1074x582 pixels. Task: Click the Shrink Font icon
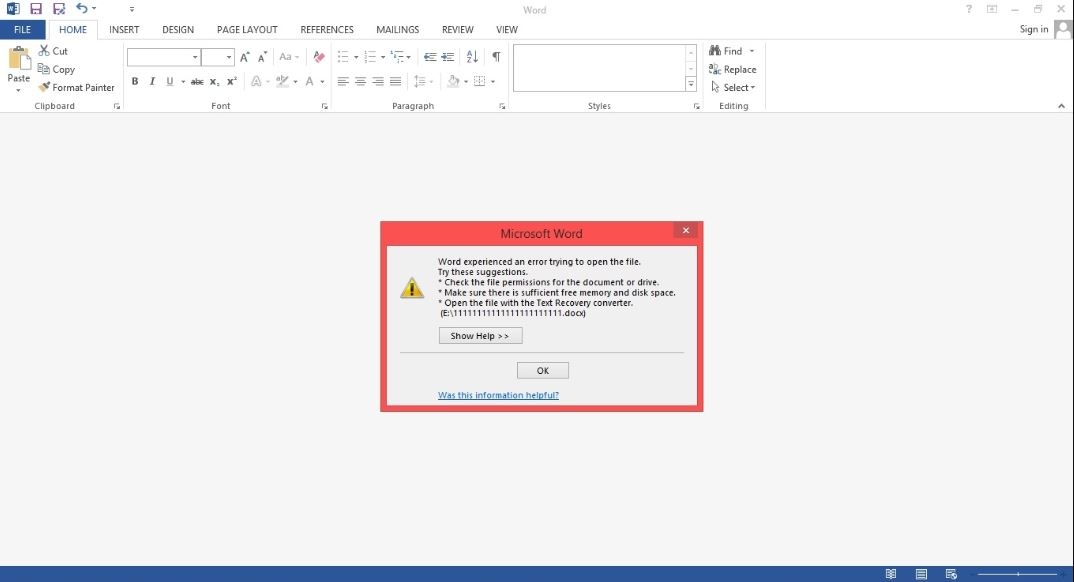262,57
